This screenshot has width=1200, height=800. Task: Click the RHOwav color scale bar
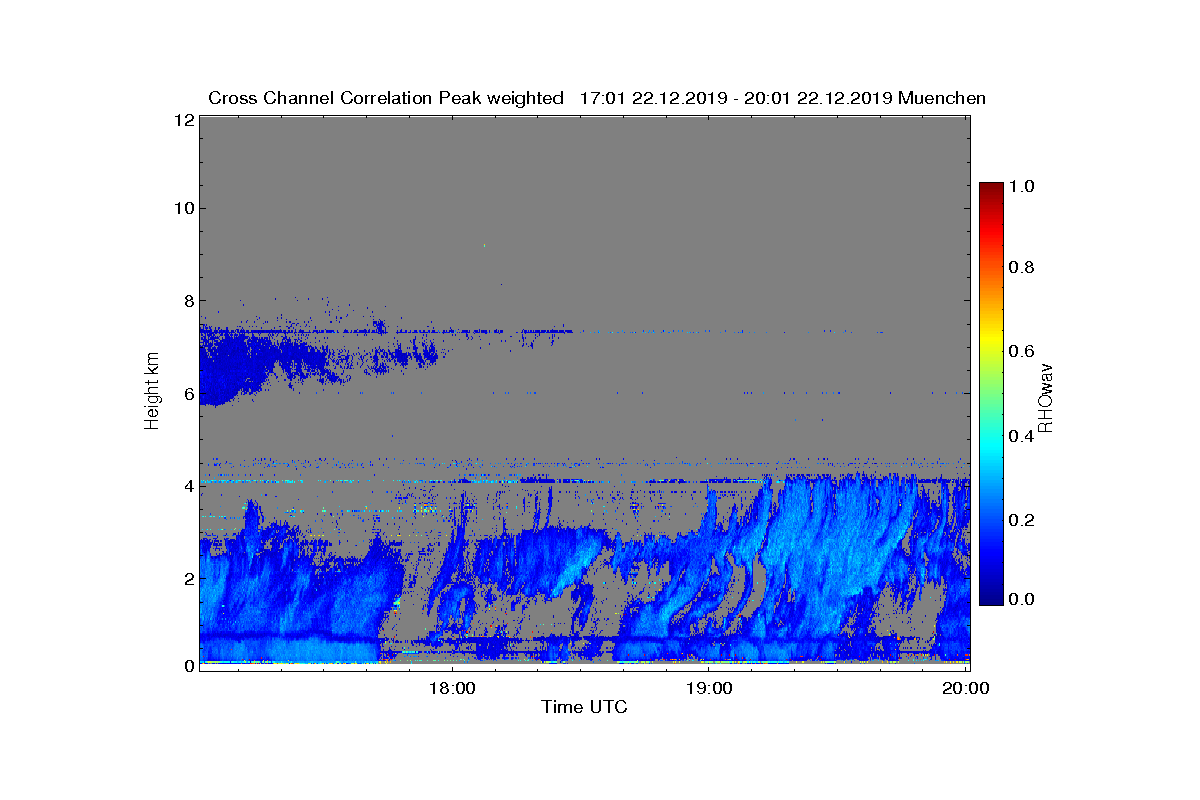[991, 393]
